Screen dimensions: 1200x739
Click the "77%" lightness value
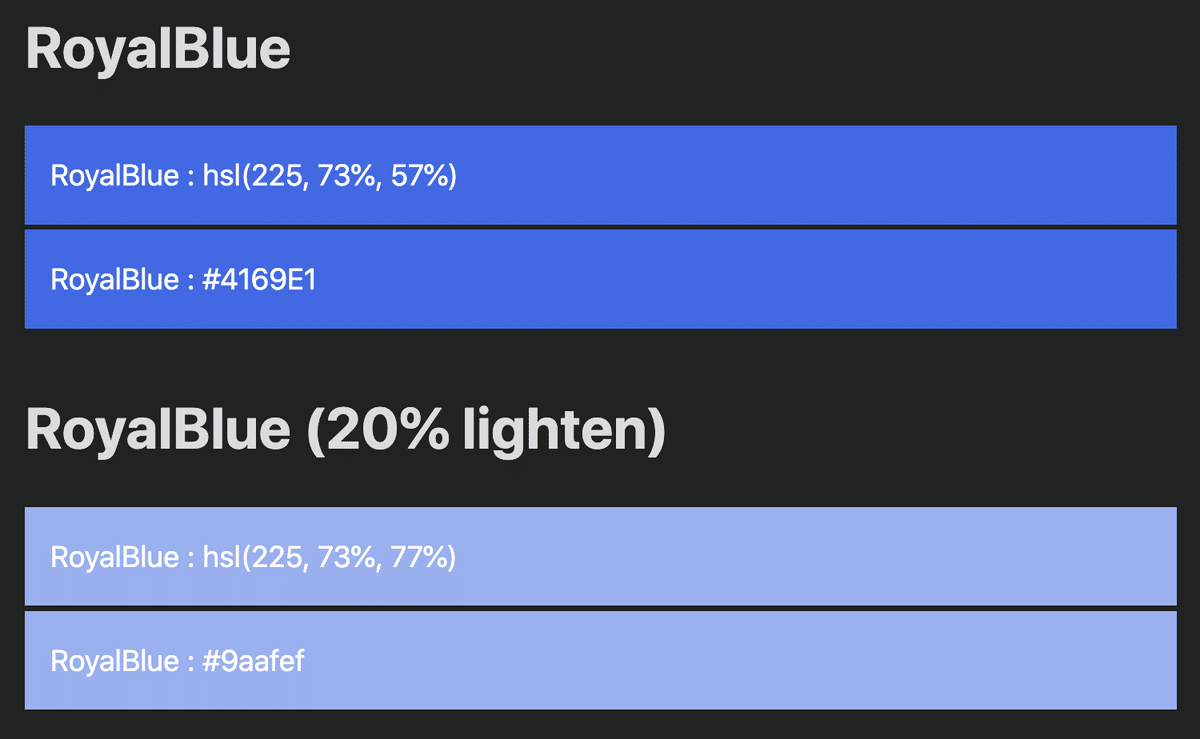click(422, 557)
